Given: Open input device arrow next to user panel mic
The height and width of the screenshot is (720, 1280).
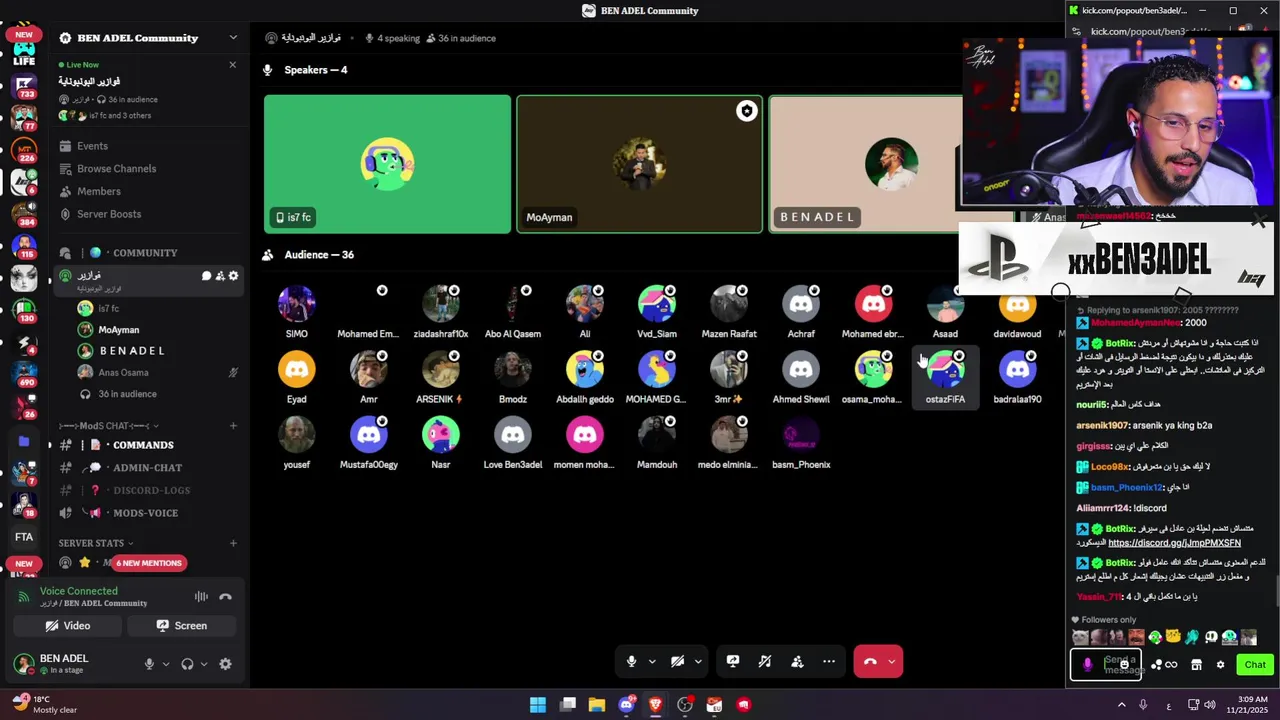Looking at the screenshot, I should click(x=166, y=664).
